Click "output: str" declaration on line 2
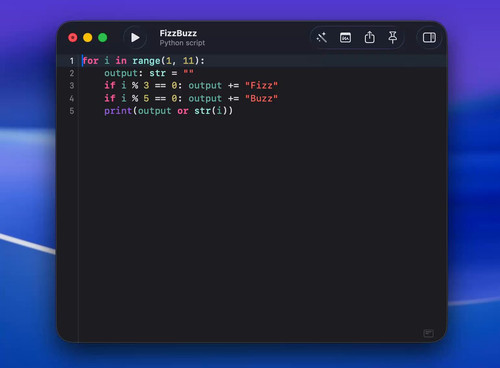Viewport: 500px width, 368px height. 135,73
